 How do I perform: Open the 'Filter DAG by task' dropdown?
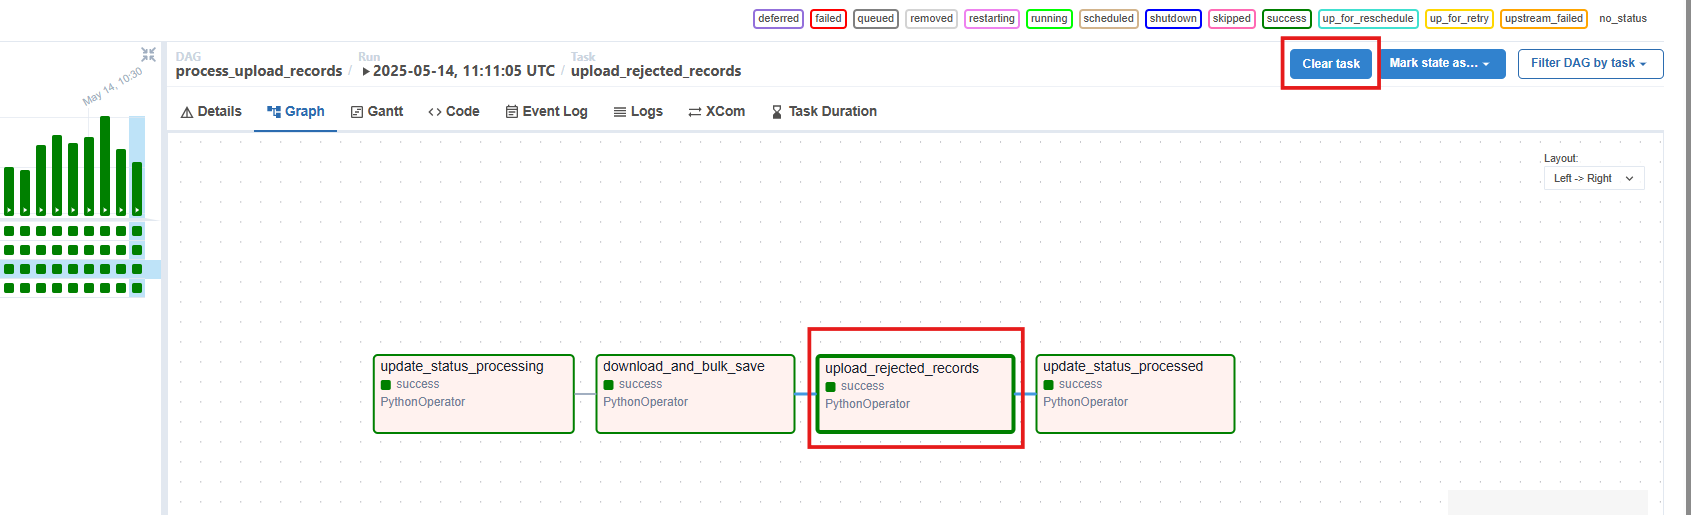[x=1589, y=63]
